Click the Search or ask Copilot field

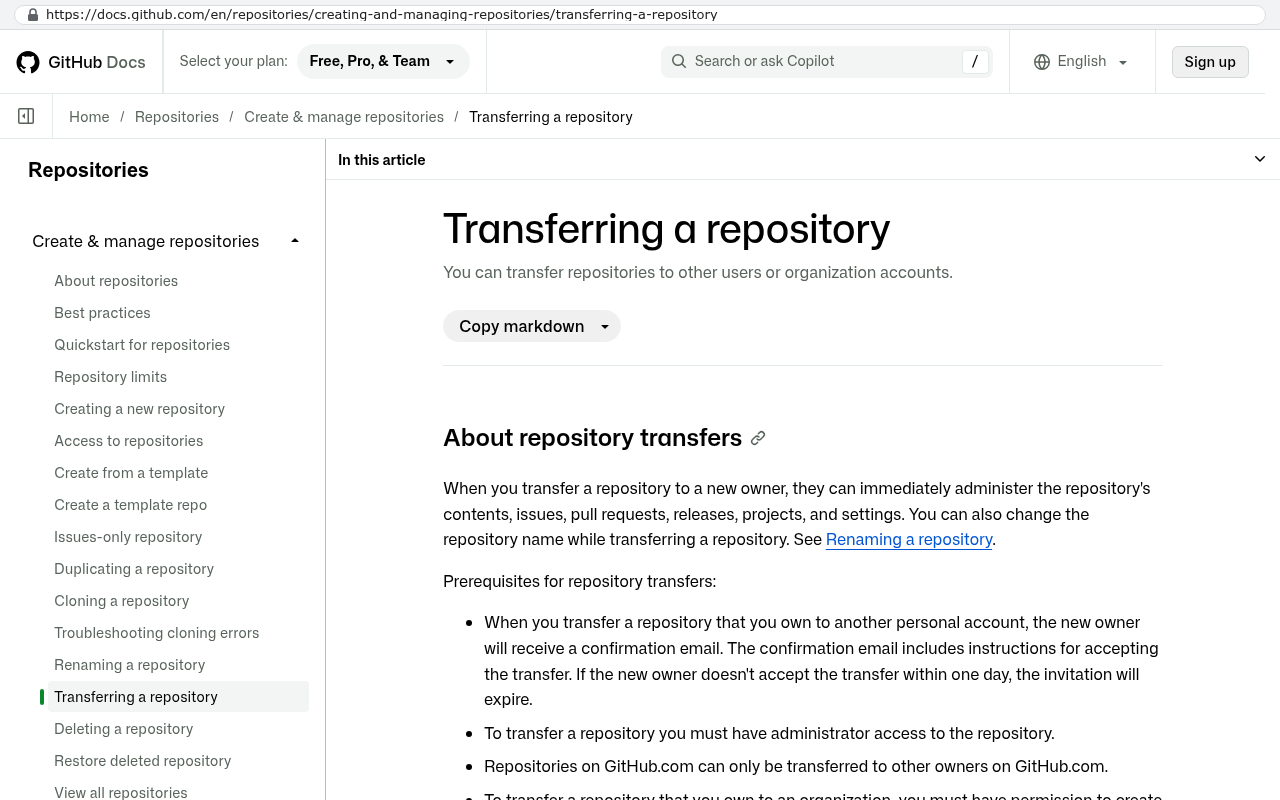(827, 61)
